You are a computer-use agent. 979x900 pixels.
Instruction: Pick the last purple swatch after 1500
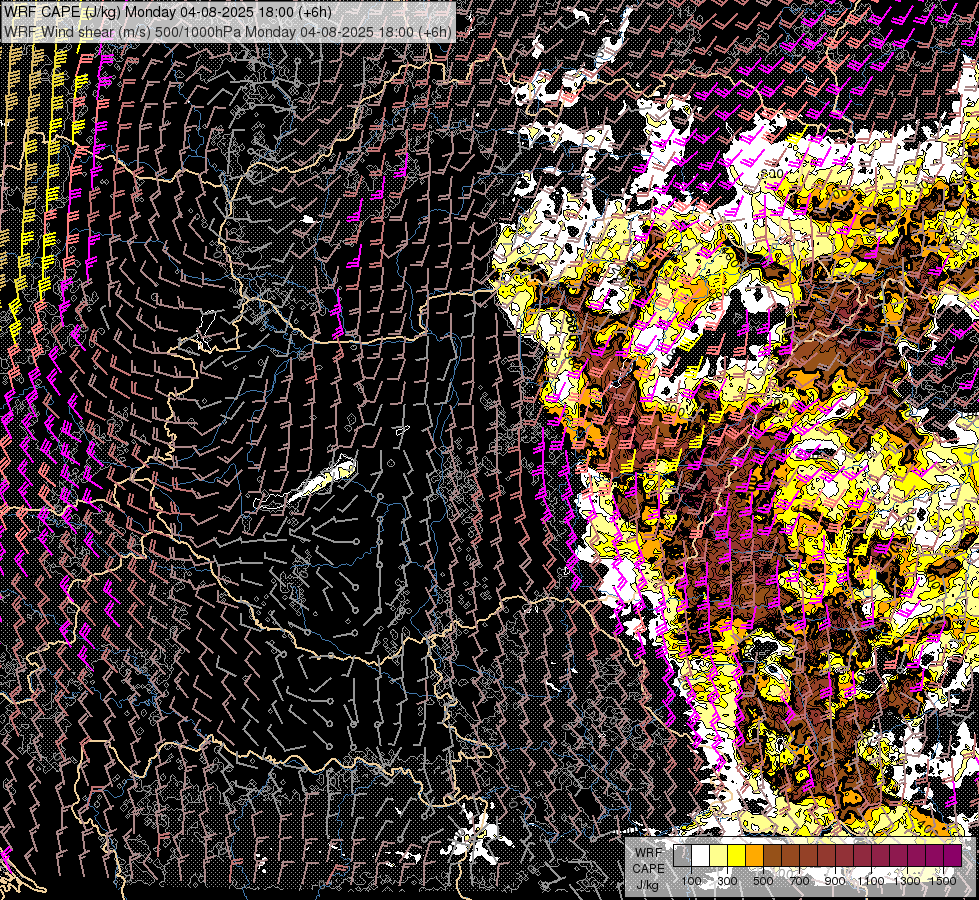point(953,855)
